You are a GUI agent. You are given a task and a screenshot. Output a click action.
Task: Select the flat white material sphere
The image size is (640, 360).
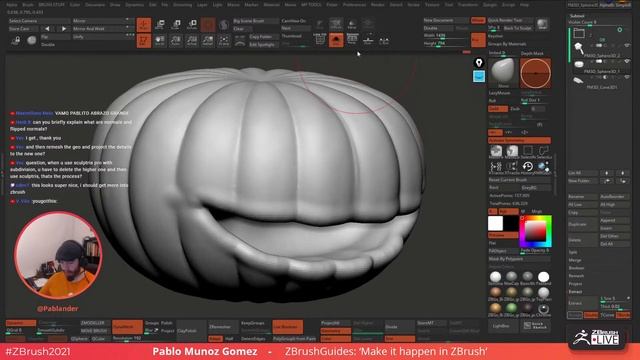(543, 277)
